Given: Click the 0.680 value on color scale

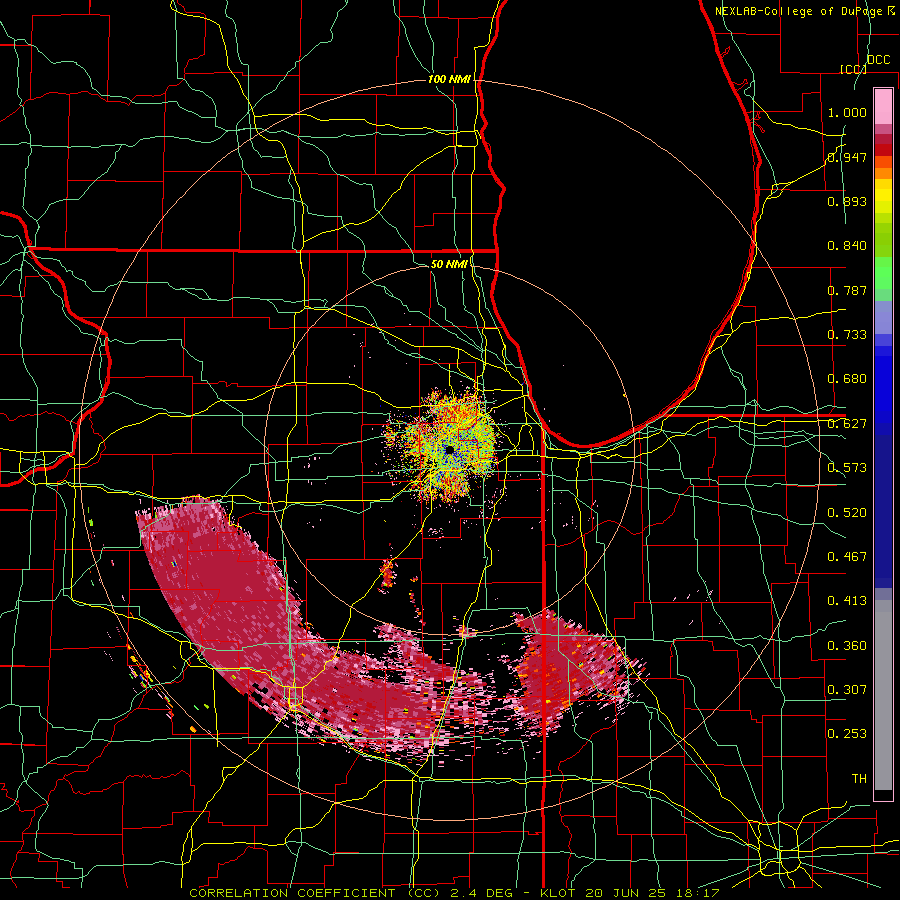Looking at the screenshot, I should coord(847,379).
